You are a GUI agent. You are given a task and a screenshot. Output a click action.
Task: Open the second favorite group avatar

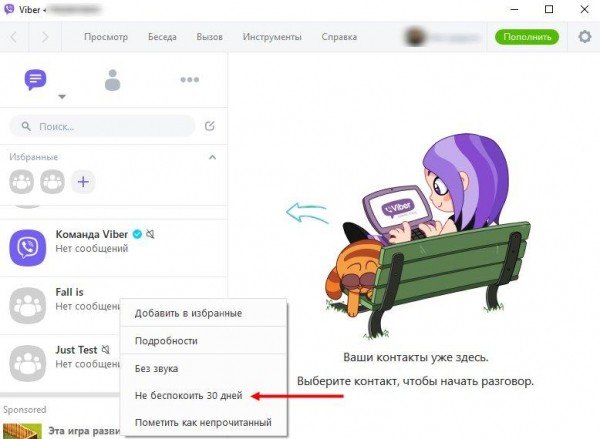52,182
